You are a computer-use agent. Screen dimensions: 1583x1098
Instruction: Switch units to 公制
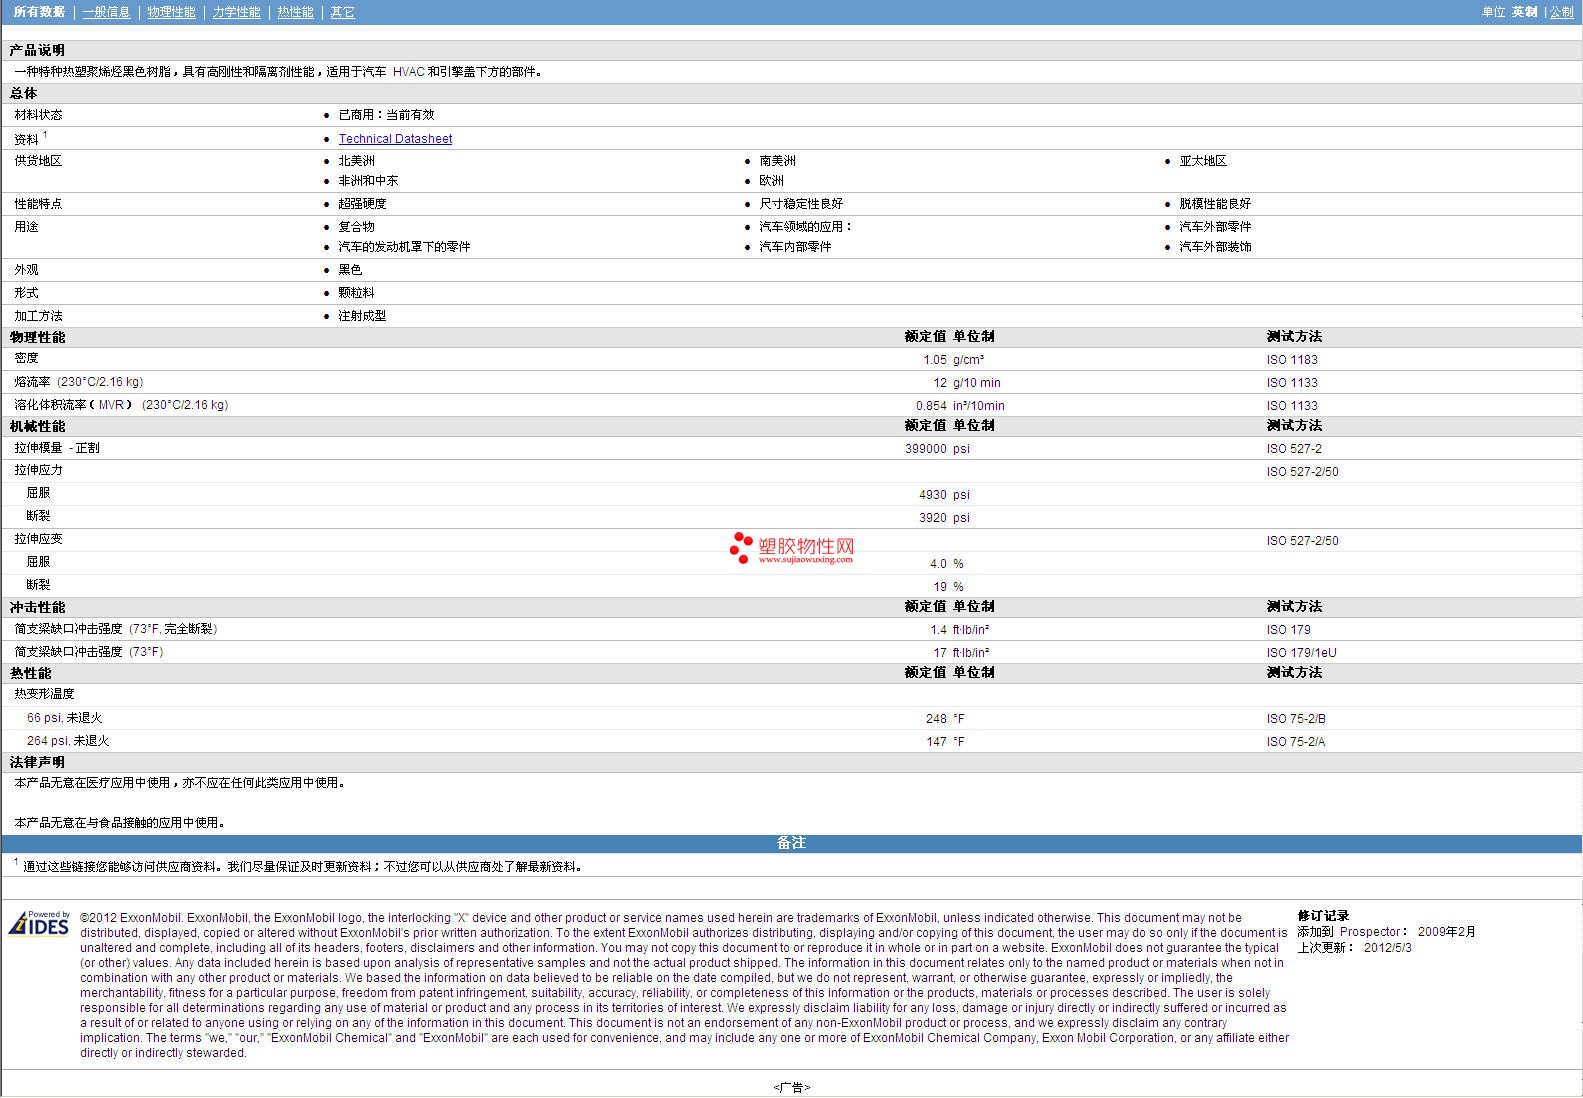(1561, 12)
